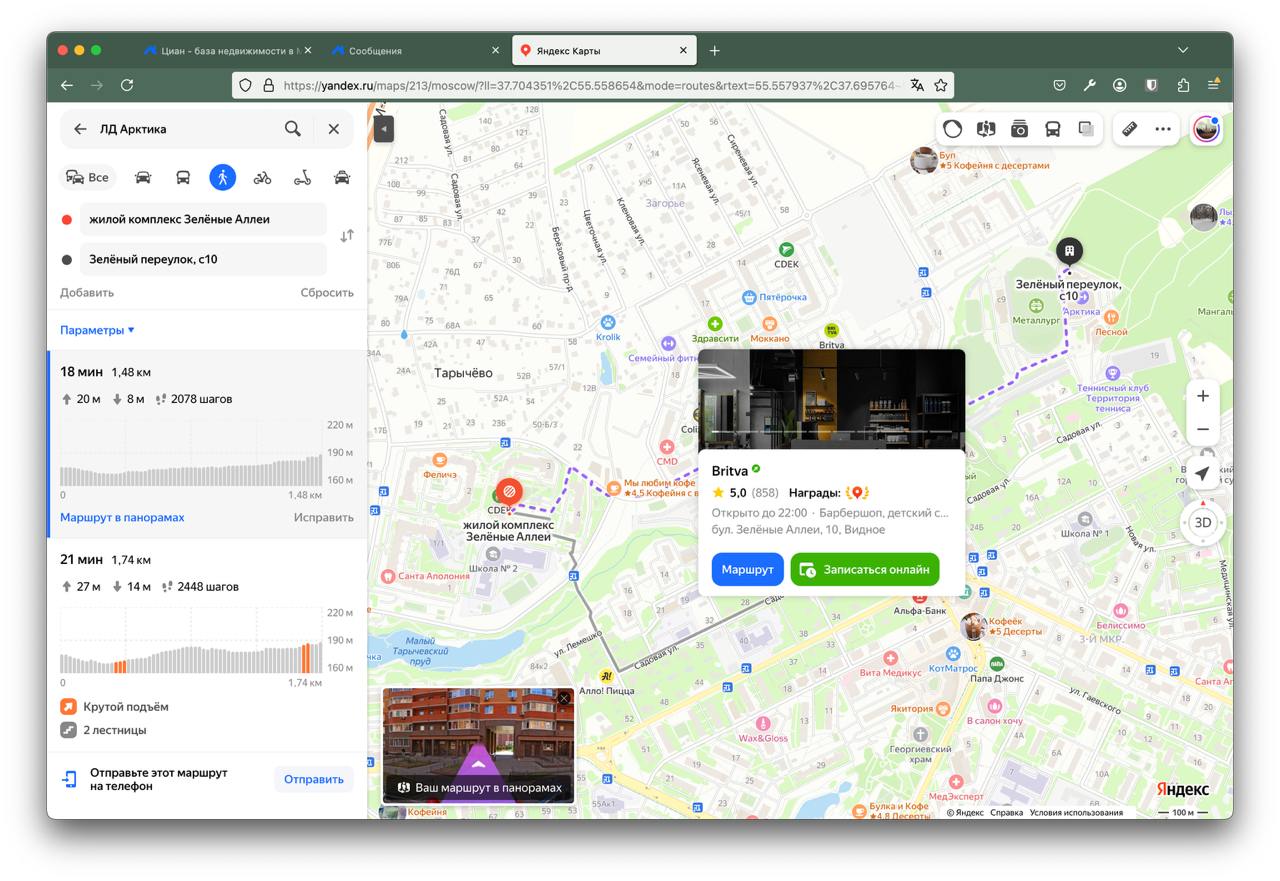The width and height of the screenshot is (1280, 881).
Task: Toggle the street panoramas layer
Action: [986, 129]
